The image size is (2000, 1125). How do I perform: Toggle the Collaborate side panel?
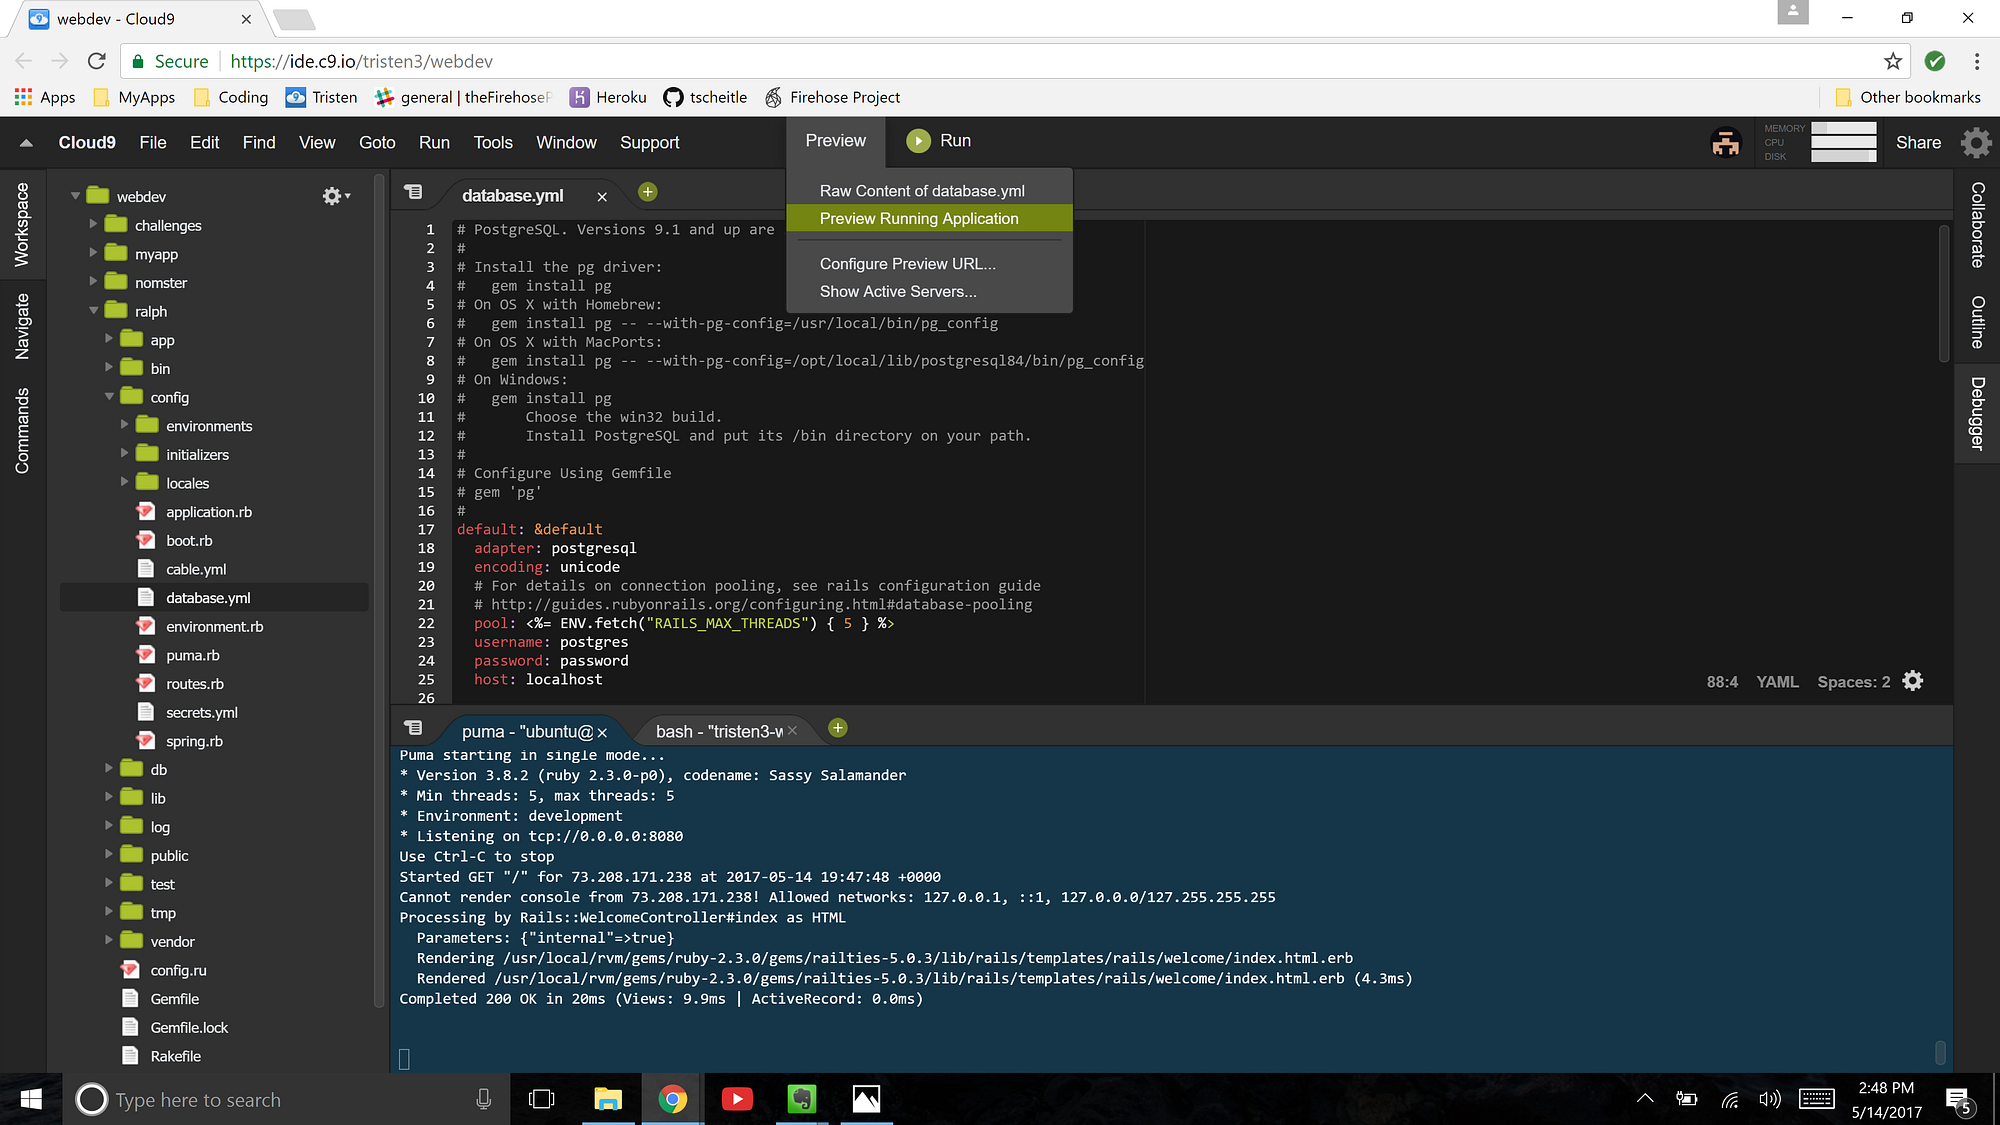tap(1977, 225)
